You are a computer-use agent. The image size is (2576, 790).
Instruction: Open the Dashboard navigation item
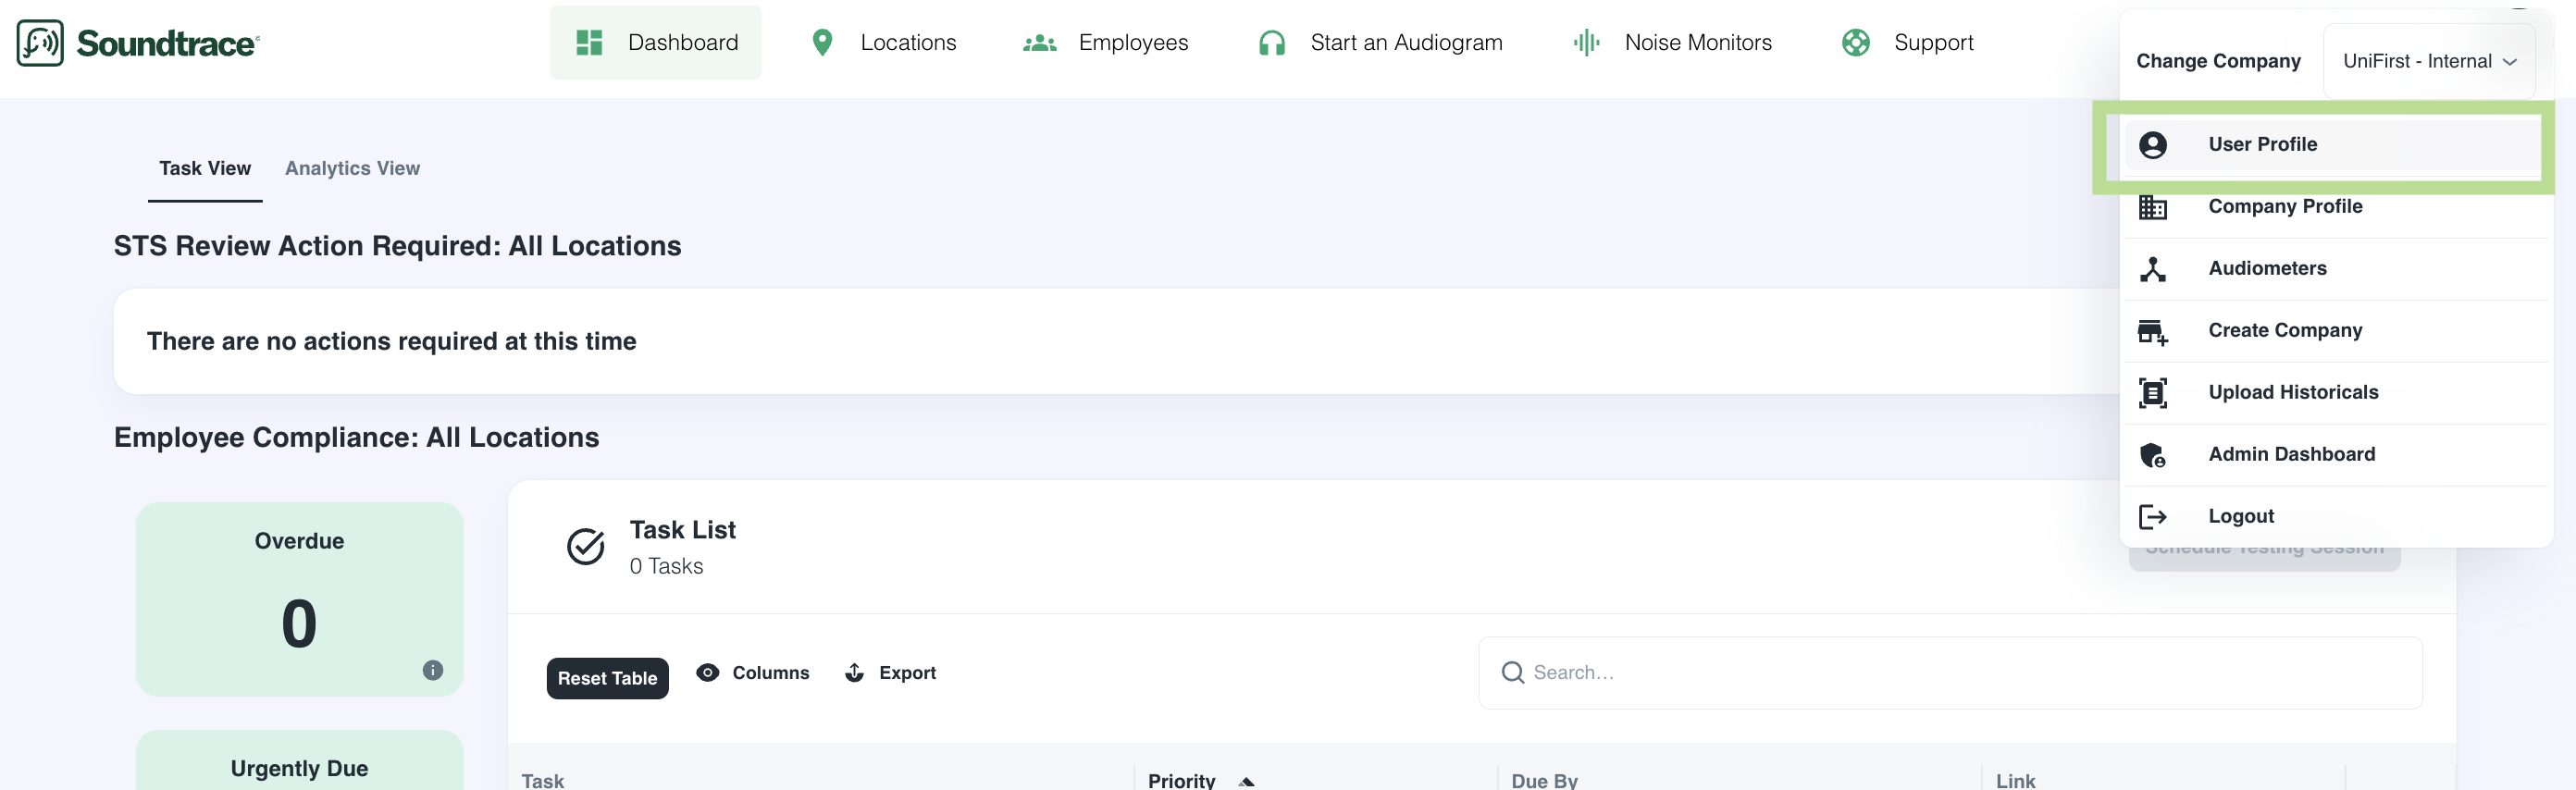coord(656,42)
